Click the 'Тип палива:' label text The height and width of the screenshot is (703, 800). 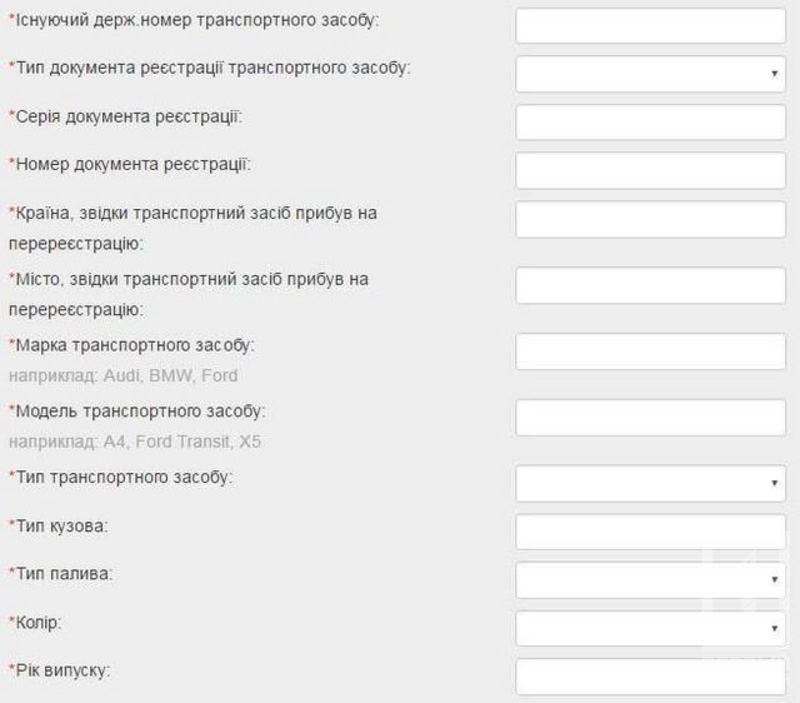click(x=60, y=574)
